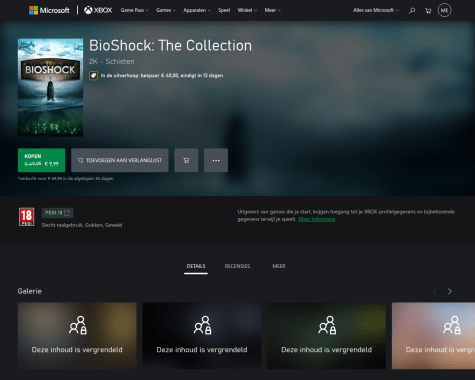Viewport: 475px width, 380px height.
Task: Open the shopping cart in header
Action: click(x=428, y=11)
